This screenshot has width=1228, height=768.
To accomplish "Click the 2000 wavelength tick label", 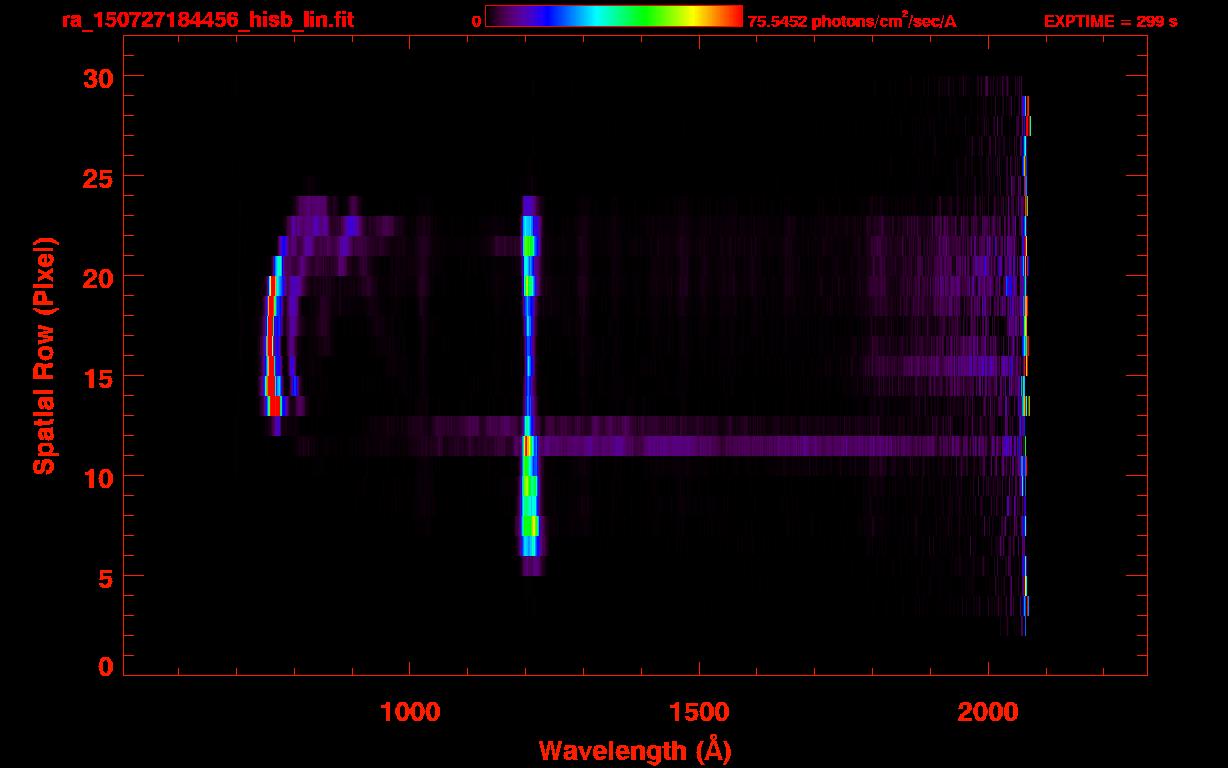I will pyautogui.click(x=988, y=712).
